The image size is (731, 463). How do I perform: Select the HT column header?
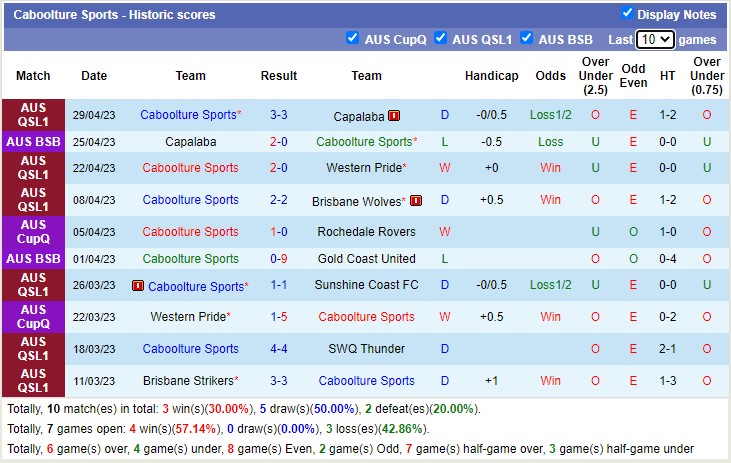coord(667,76)
